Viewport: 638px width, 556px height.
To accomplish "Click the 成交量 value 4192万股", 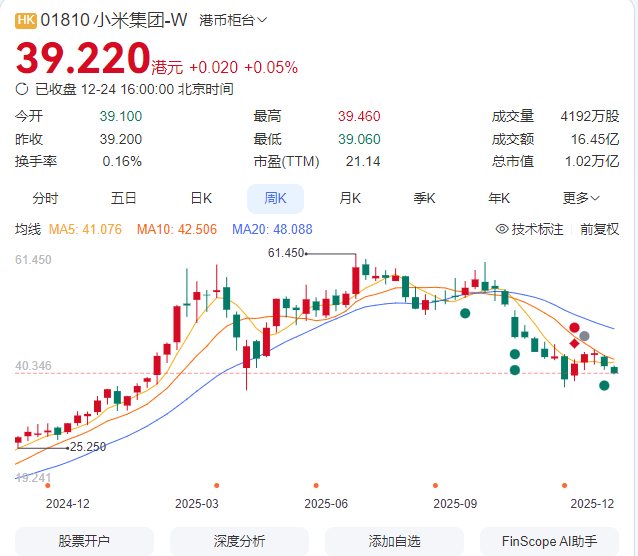I will 590,116.
